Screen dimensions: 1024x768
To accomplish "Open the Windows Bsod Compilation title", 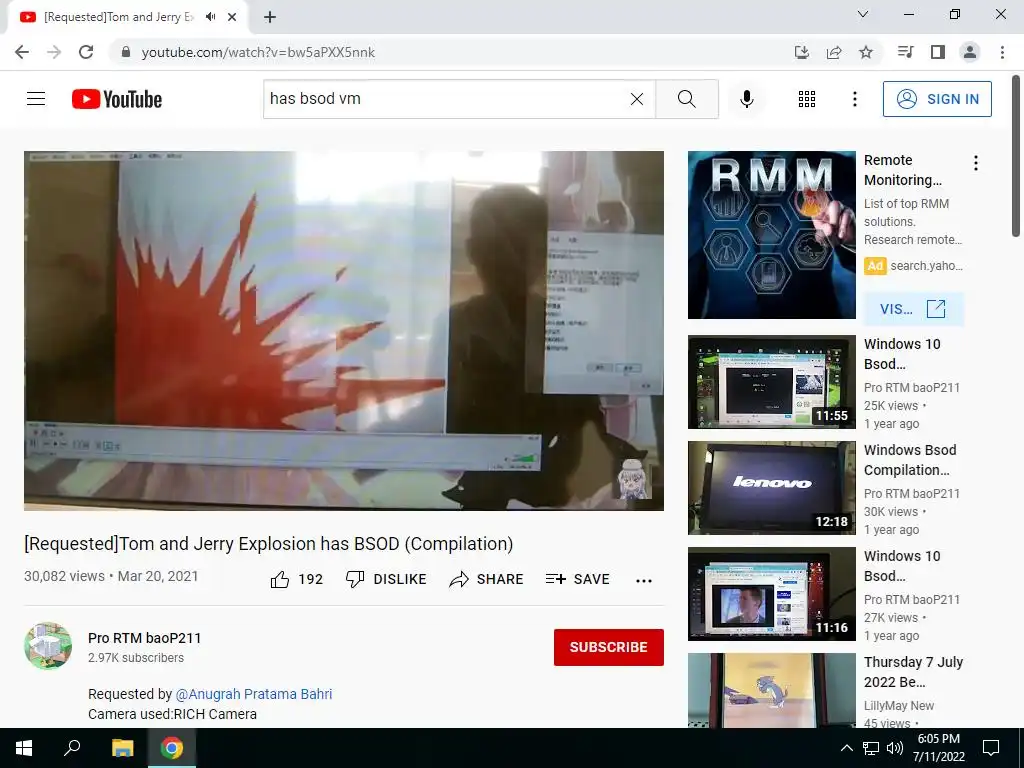I will point(910,460).
